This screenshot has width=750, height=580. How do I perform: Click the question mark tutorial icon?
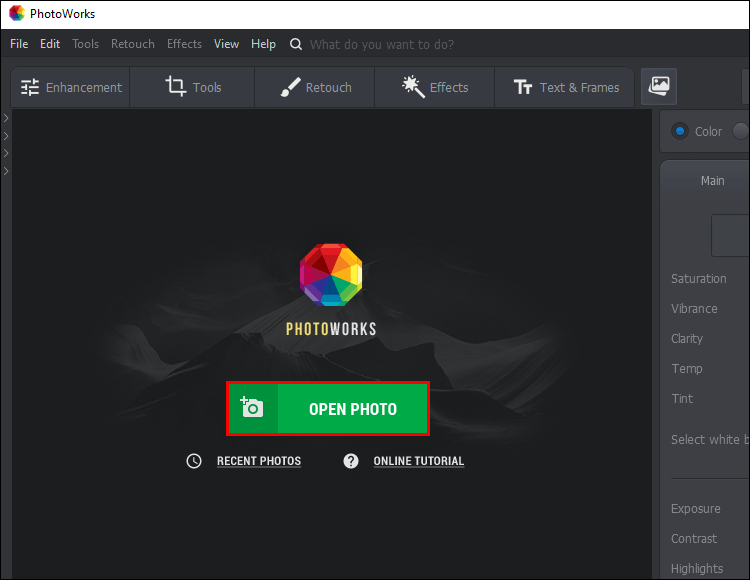click(351, 461)
